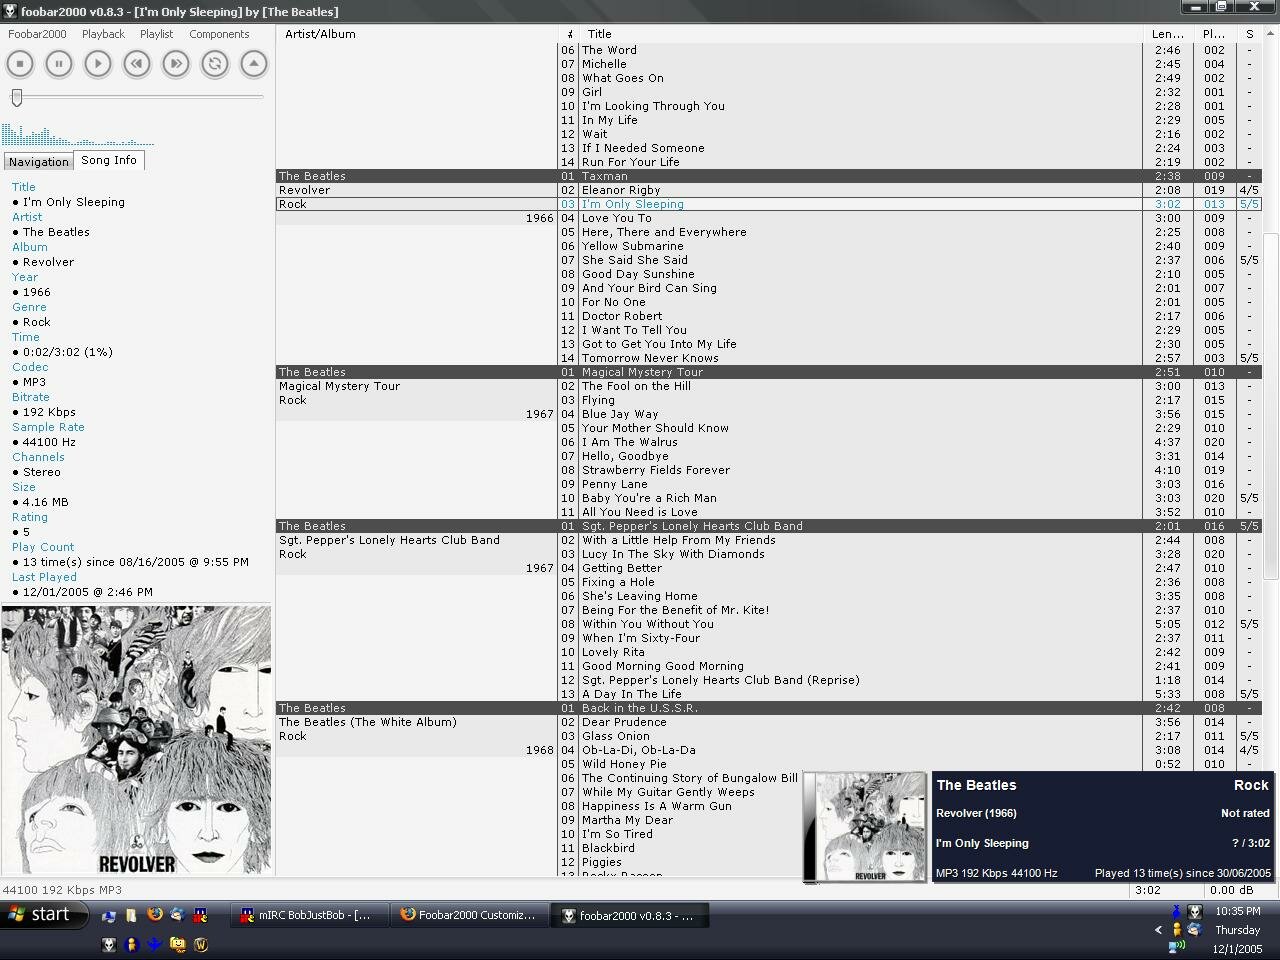
Task: Select the track 'Eleanor Rigby'
Action: click(621, 190)
